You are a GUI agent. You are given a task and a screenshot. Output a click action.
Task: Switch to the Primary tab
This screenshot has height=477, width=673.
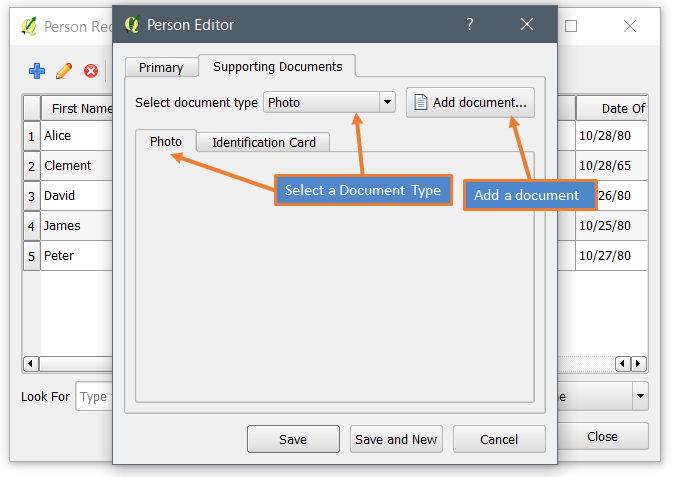161,67
